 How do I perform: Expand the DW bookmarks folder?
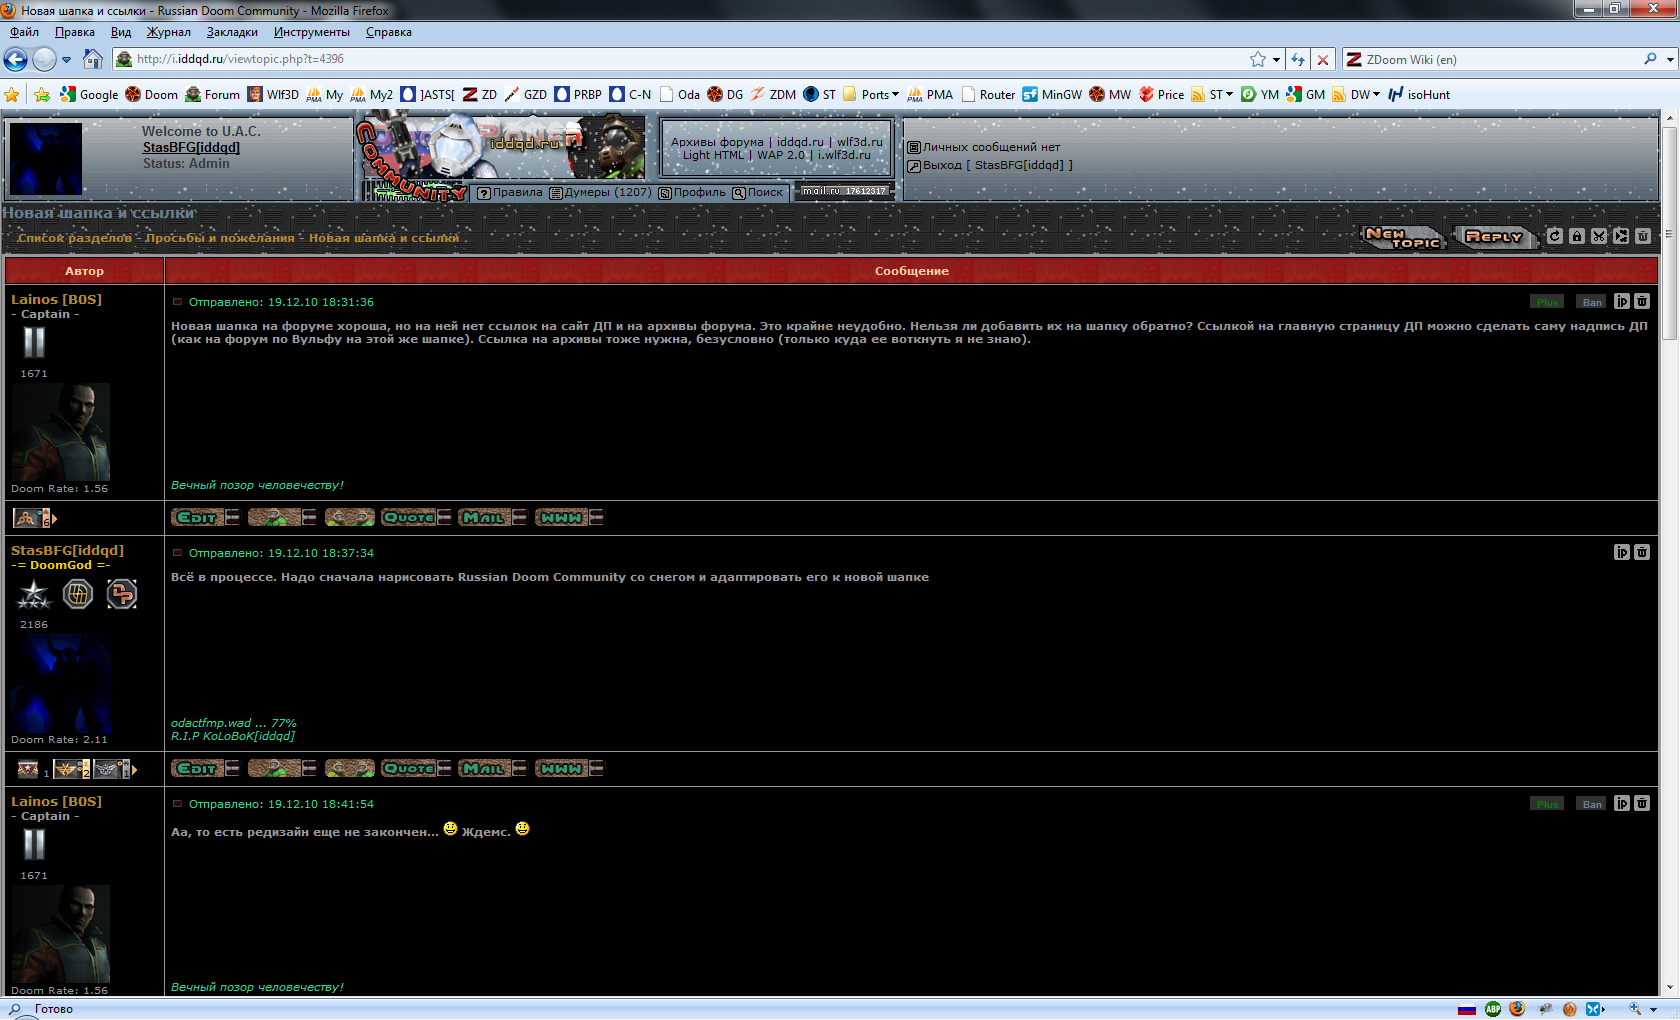tap(1365, 95)
